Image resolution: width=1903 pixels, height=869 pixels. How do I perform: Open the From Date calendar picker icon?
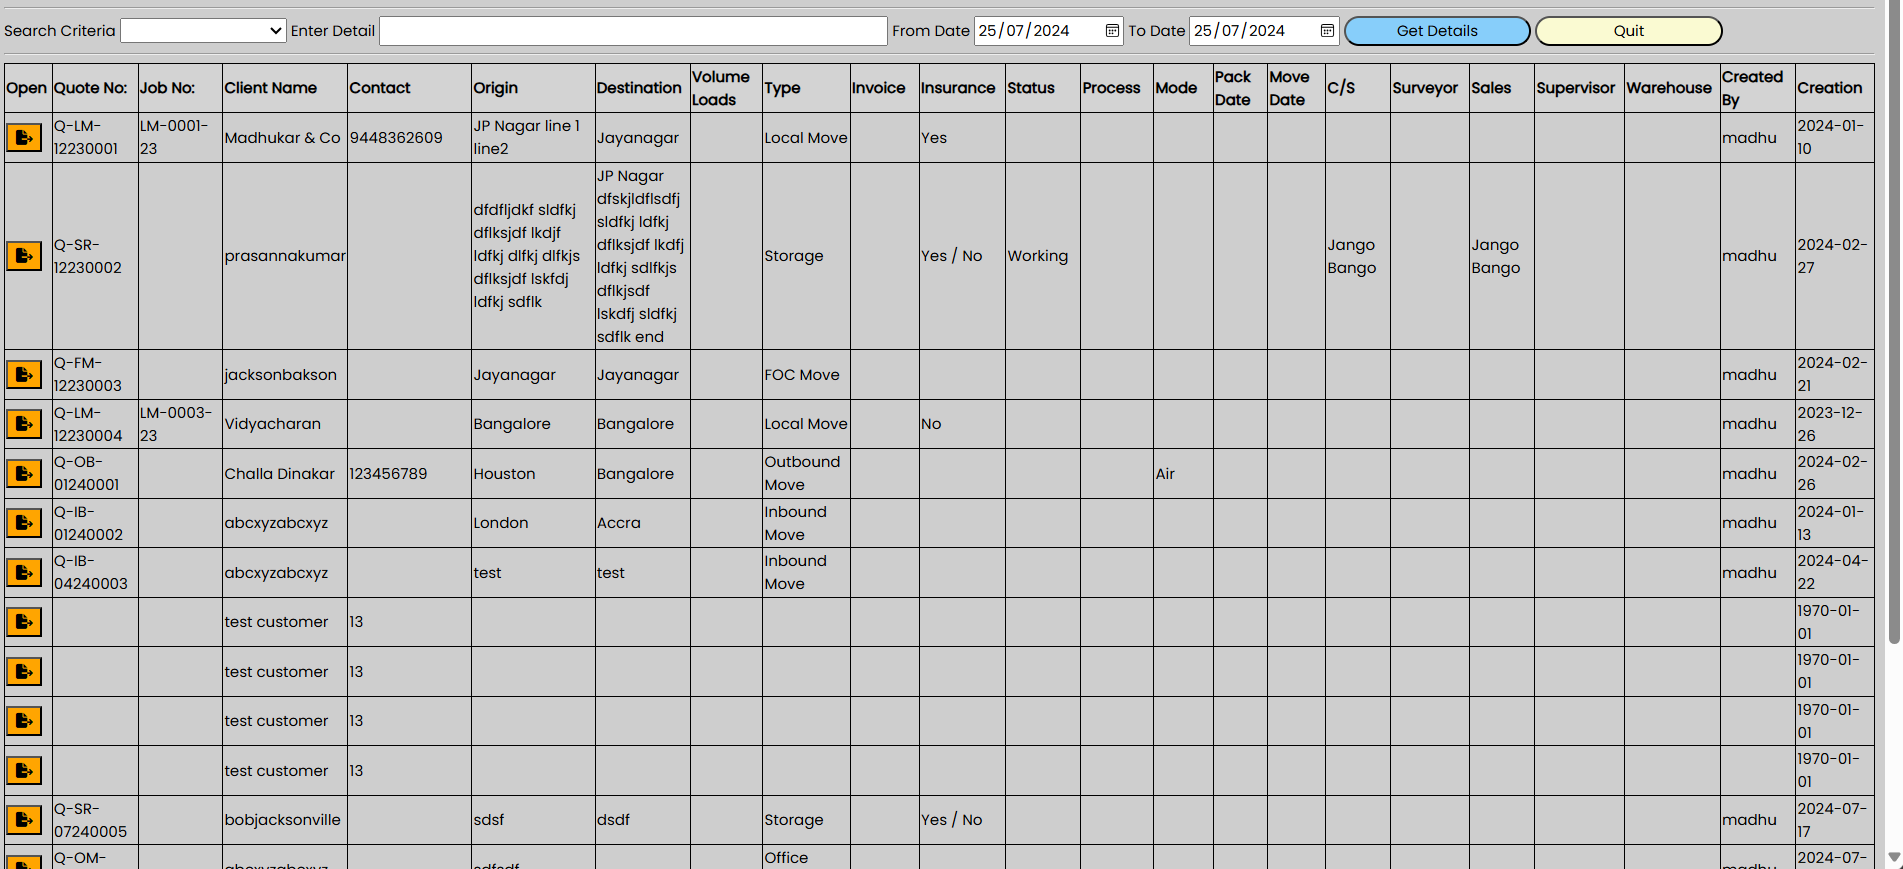pos(1112,31)
